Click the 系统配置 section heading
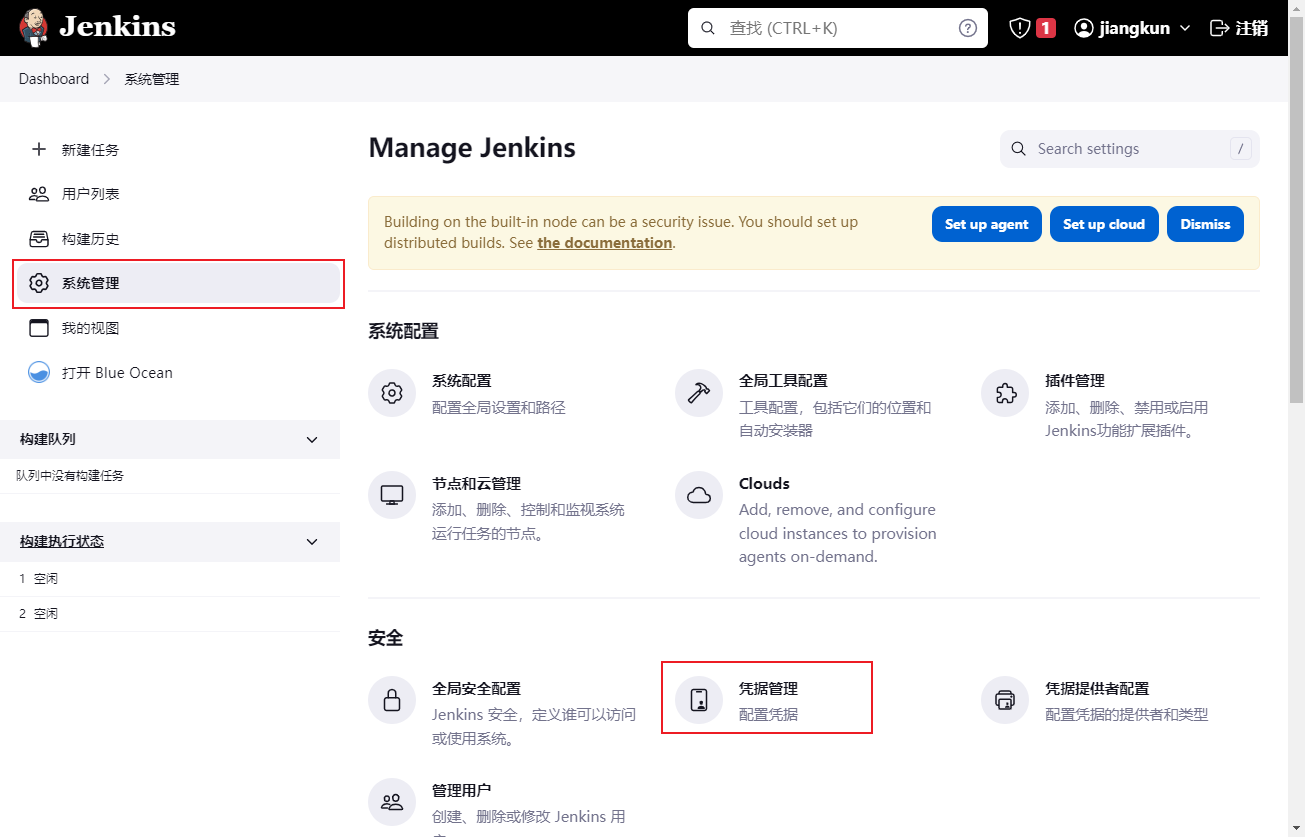This screenshot has width=1305, height=837. coord(404,331)
